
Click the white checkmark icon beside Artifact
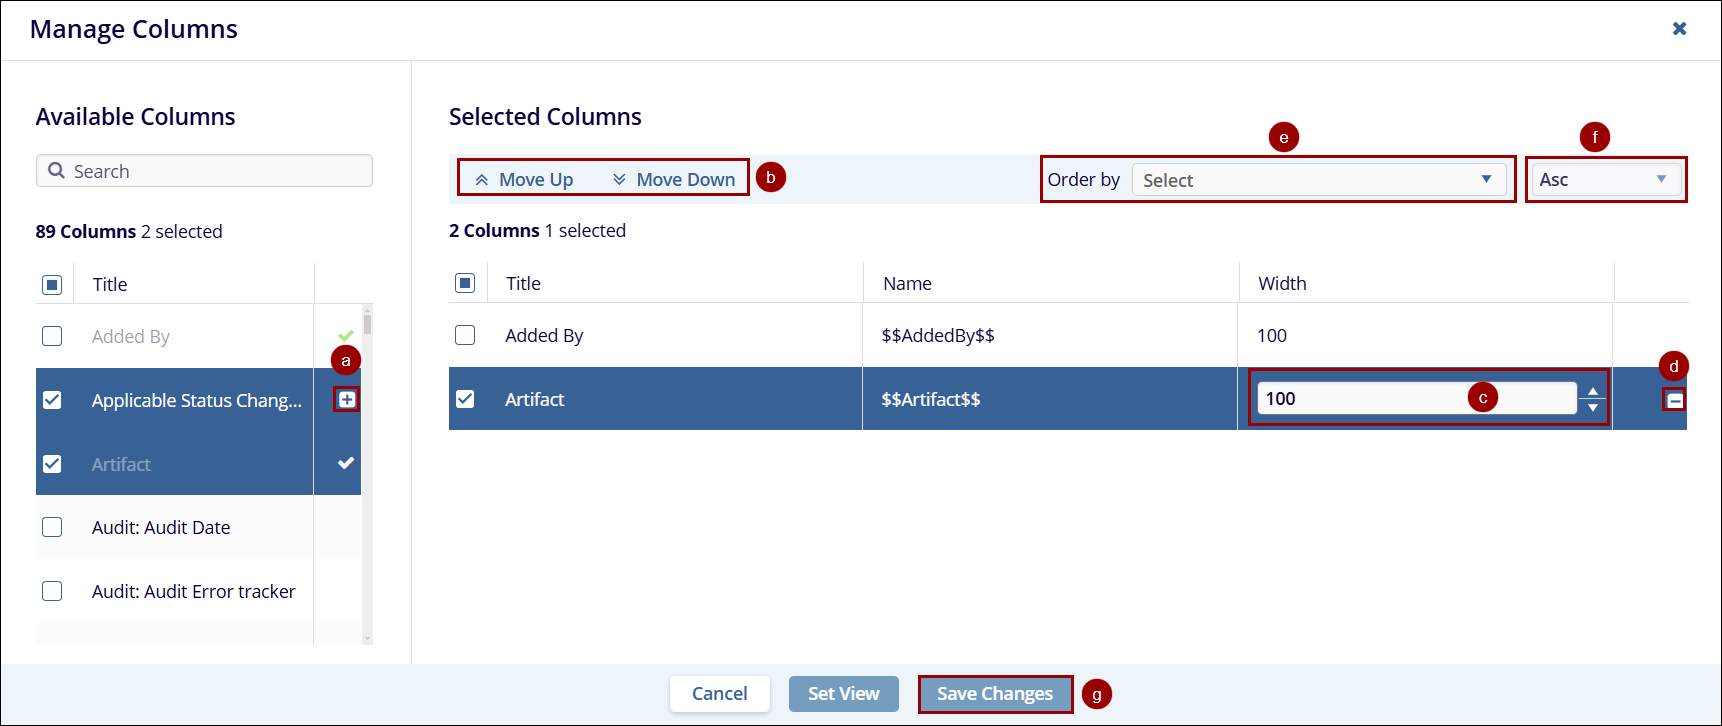346,463
